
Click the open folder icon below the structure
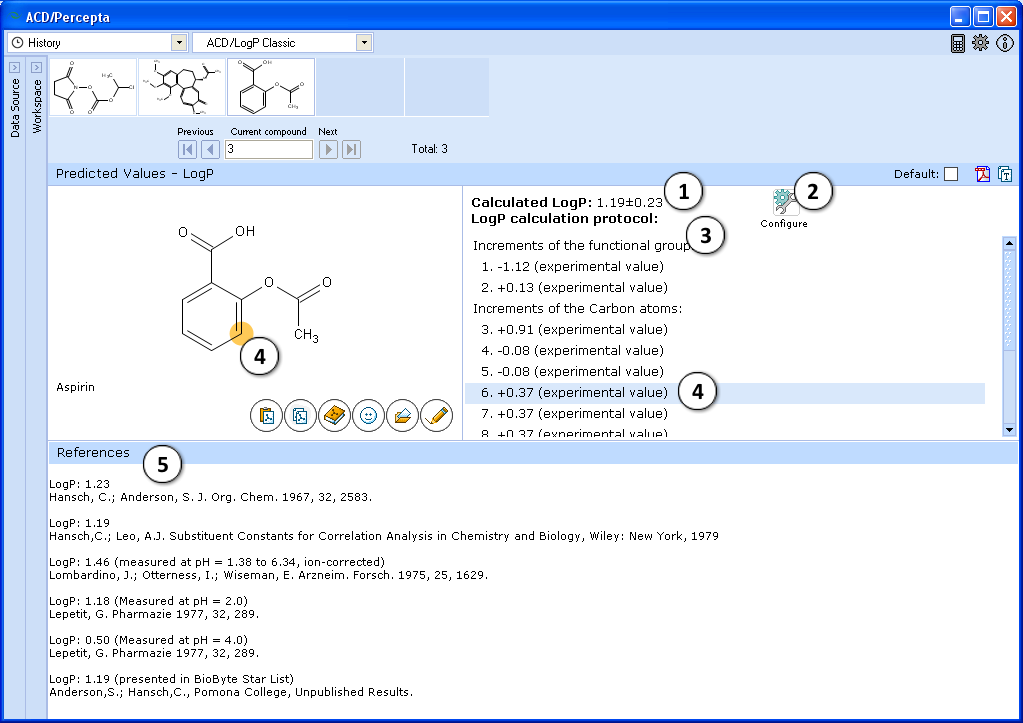point(402,415)
